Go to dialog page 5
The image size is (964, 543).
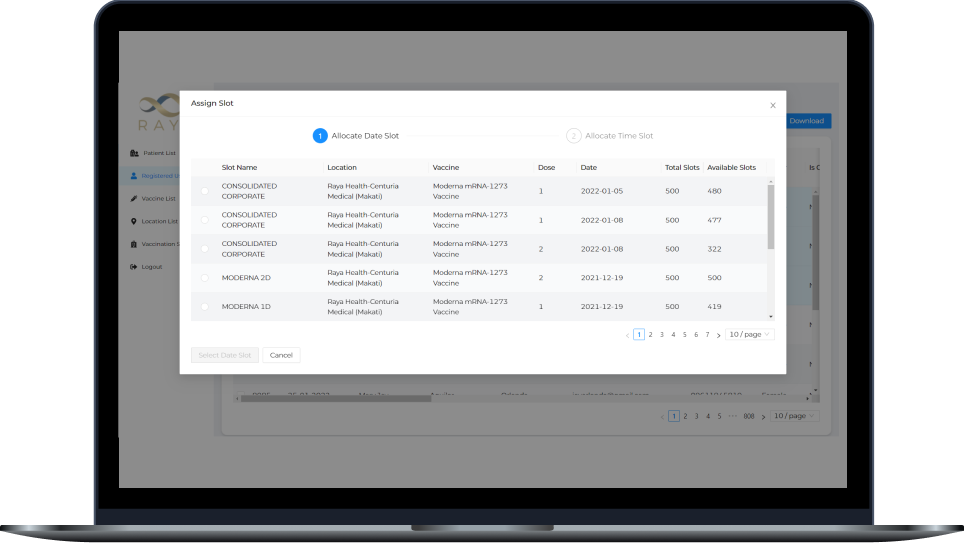pyautogui.click(x=684, y=335)
